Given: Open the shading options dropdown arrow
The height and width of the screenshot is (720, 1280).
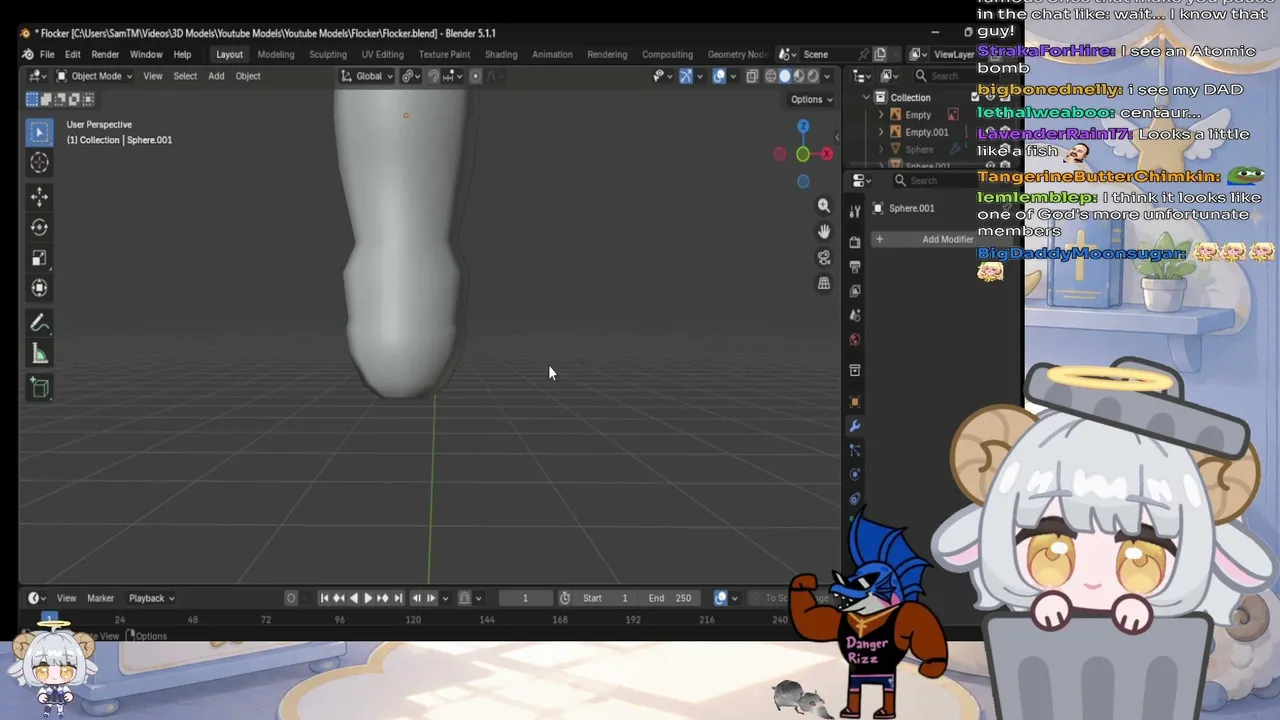Looking at the screenshot, I should point(827,76).
